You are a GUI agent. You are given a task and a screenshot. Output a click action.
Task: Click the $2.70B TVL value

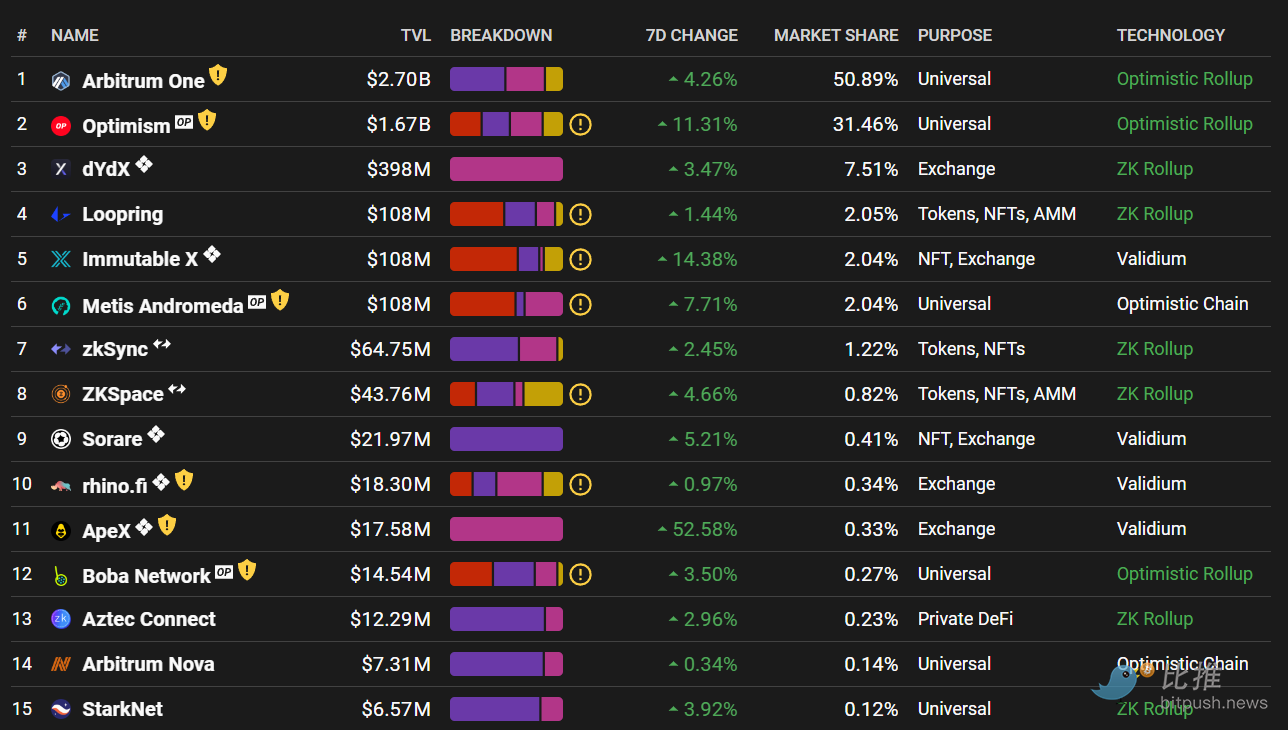(x=398, y=80)
